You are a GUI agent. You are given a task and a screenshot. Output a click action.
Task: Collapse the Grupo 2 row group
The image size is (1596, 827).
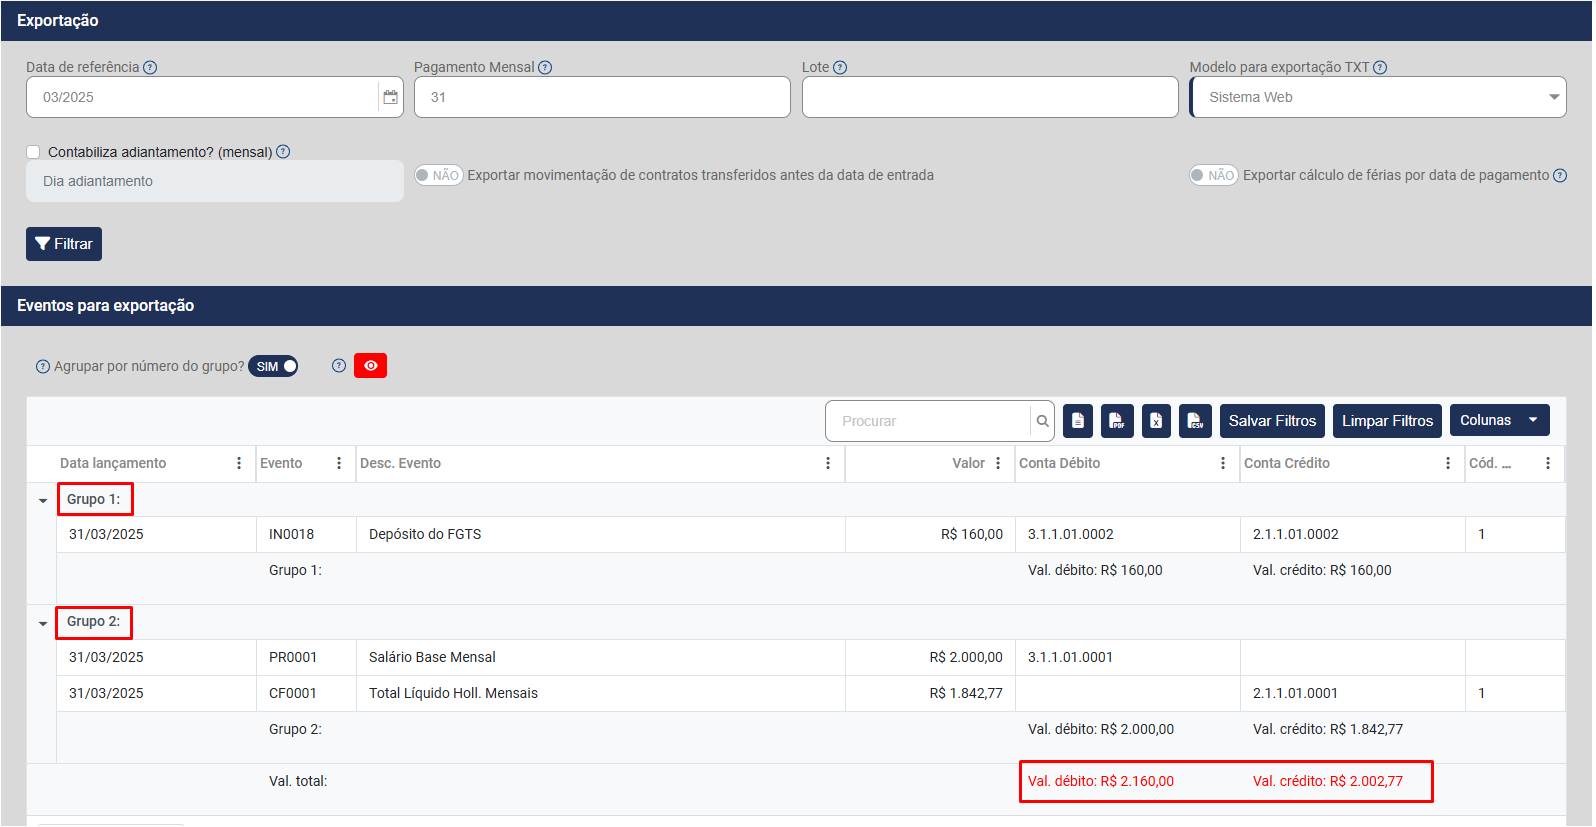43,623
